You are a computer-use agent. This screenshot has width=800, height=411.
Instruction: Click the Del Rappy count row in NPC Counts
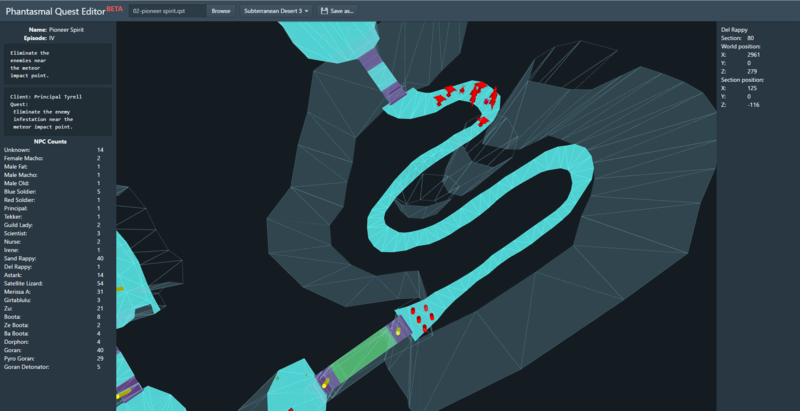[54, 267]
